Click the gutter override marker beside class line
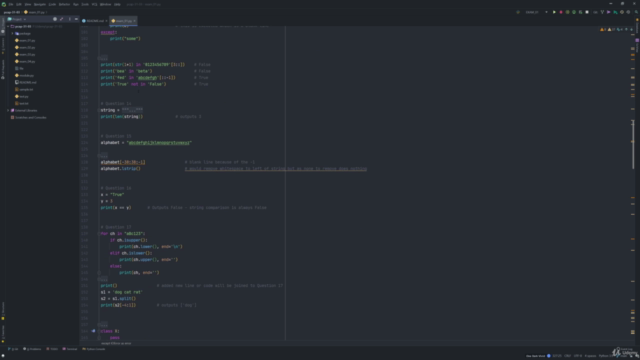 point(93,331)
